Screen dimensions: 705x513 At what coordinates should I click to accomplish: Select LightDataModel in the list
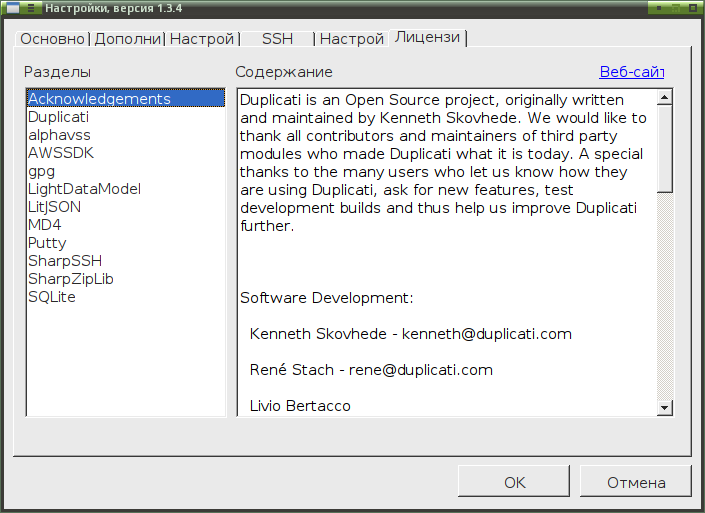click(125, 189)
